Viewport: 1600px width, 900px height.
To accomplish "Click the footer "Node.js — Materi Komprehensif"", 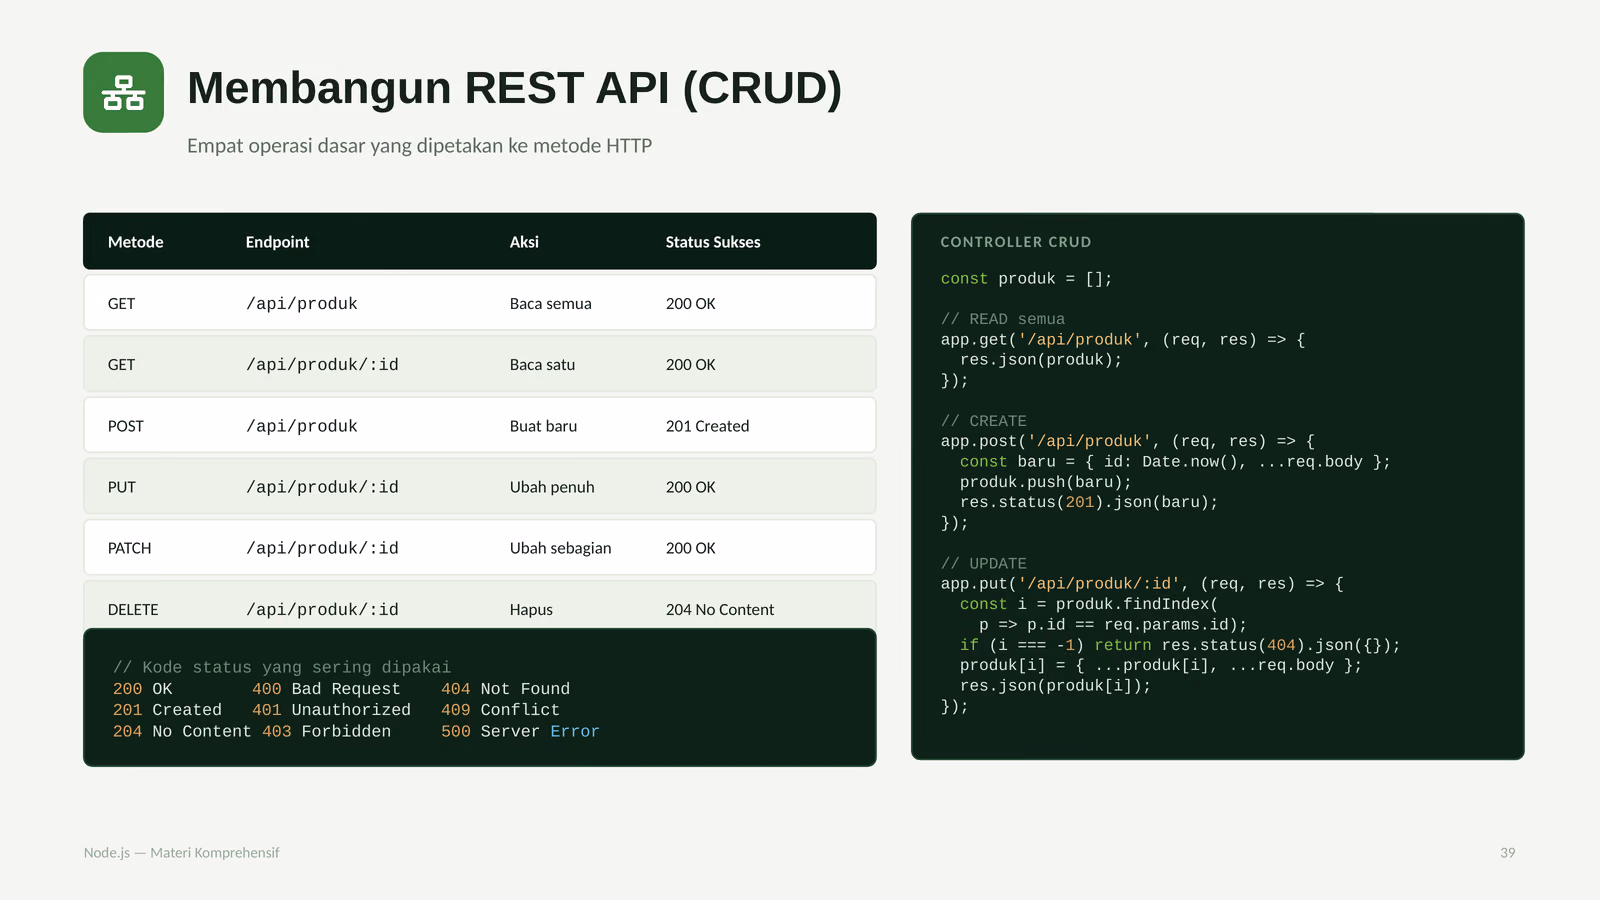I will 182,853.
